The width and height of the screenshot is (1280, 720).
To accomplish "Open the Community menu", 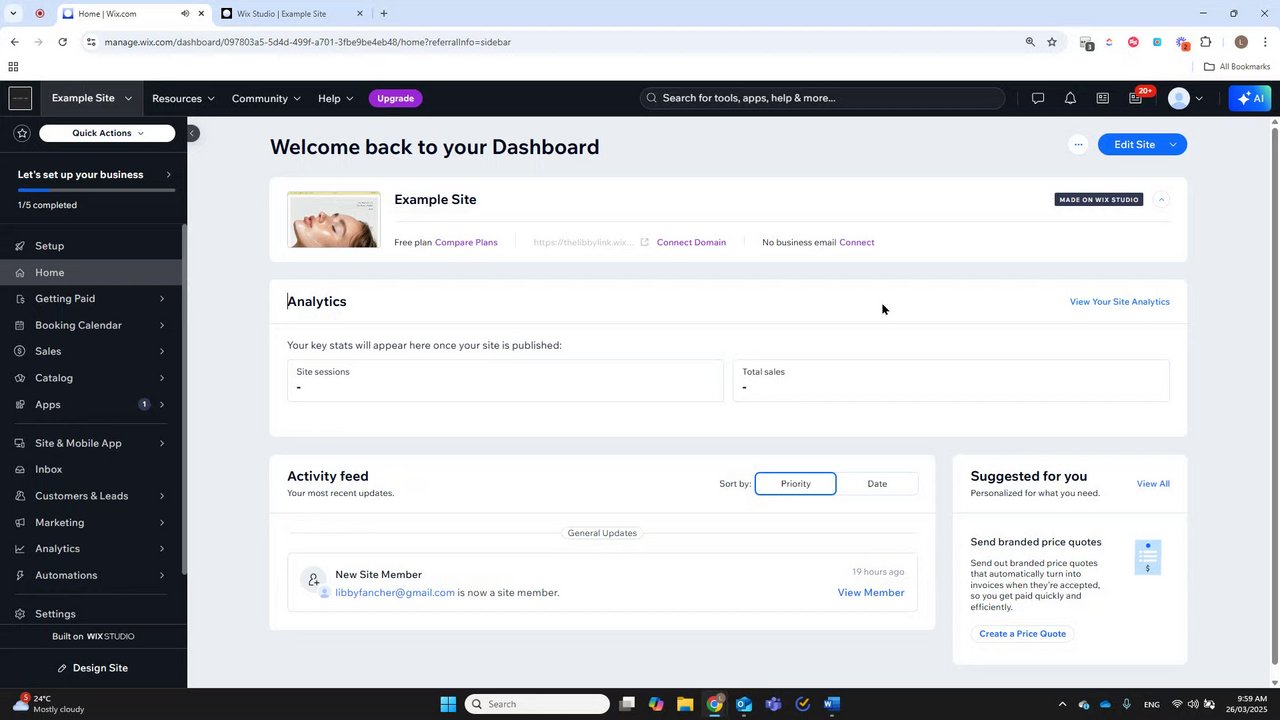I will pyautogui.click(x=266, y=98).
